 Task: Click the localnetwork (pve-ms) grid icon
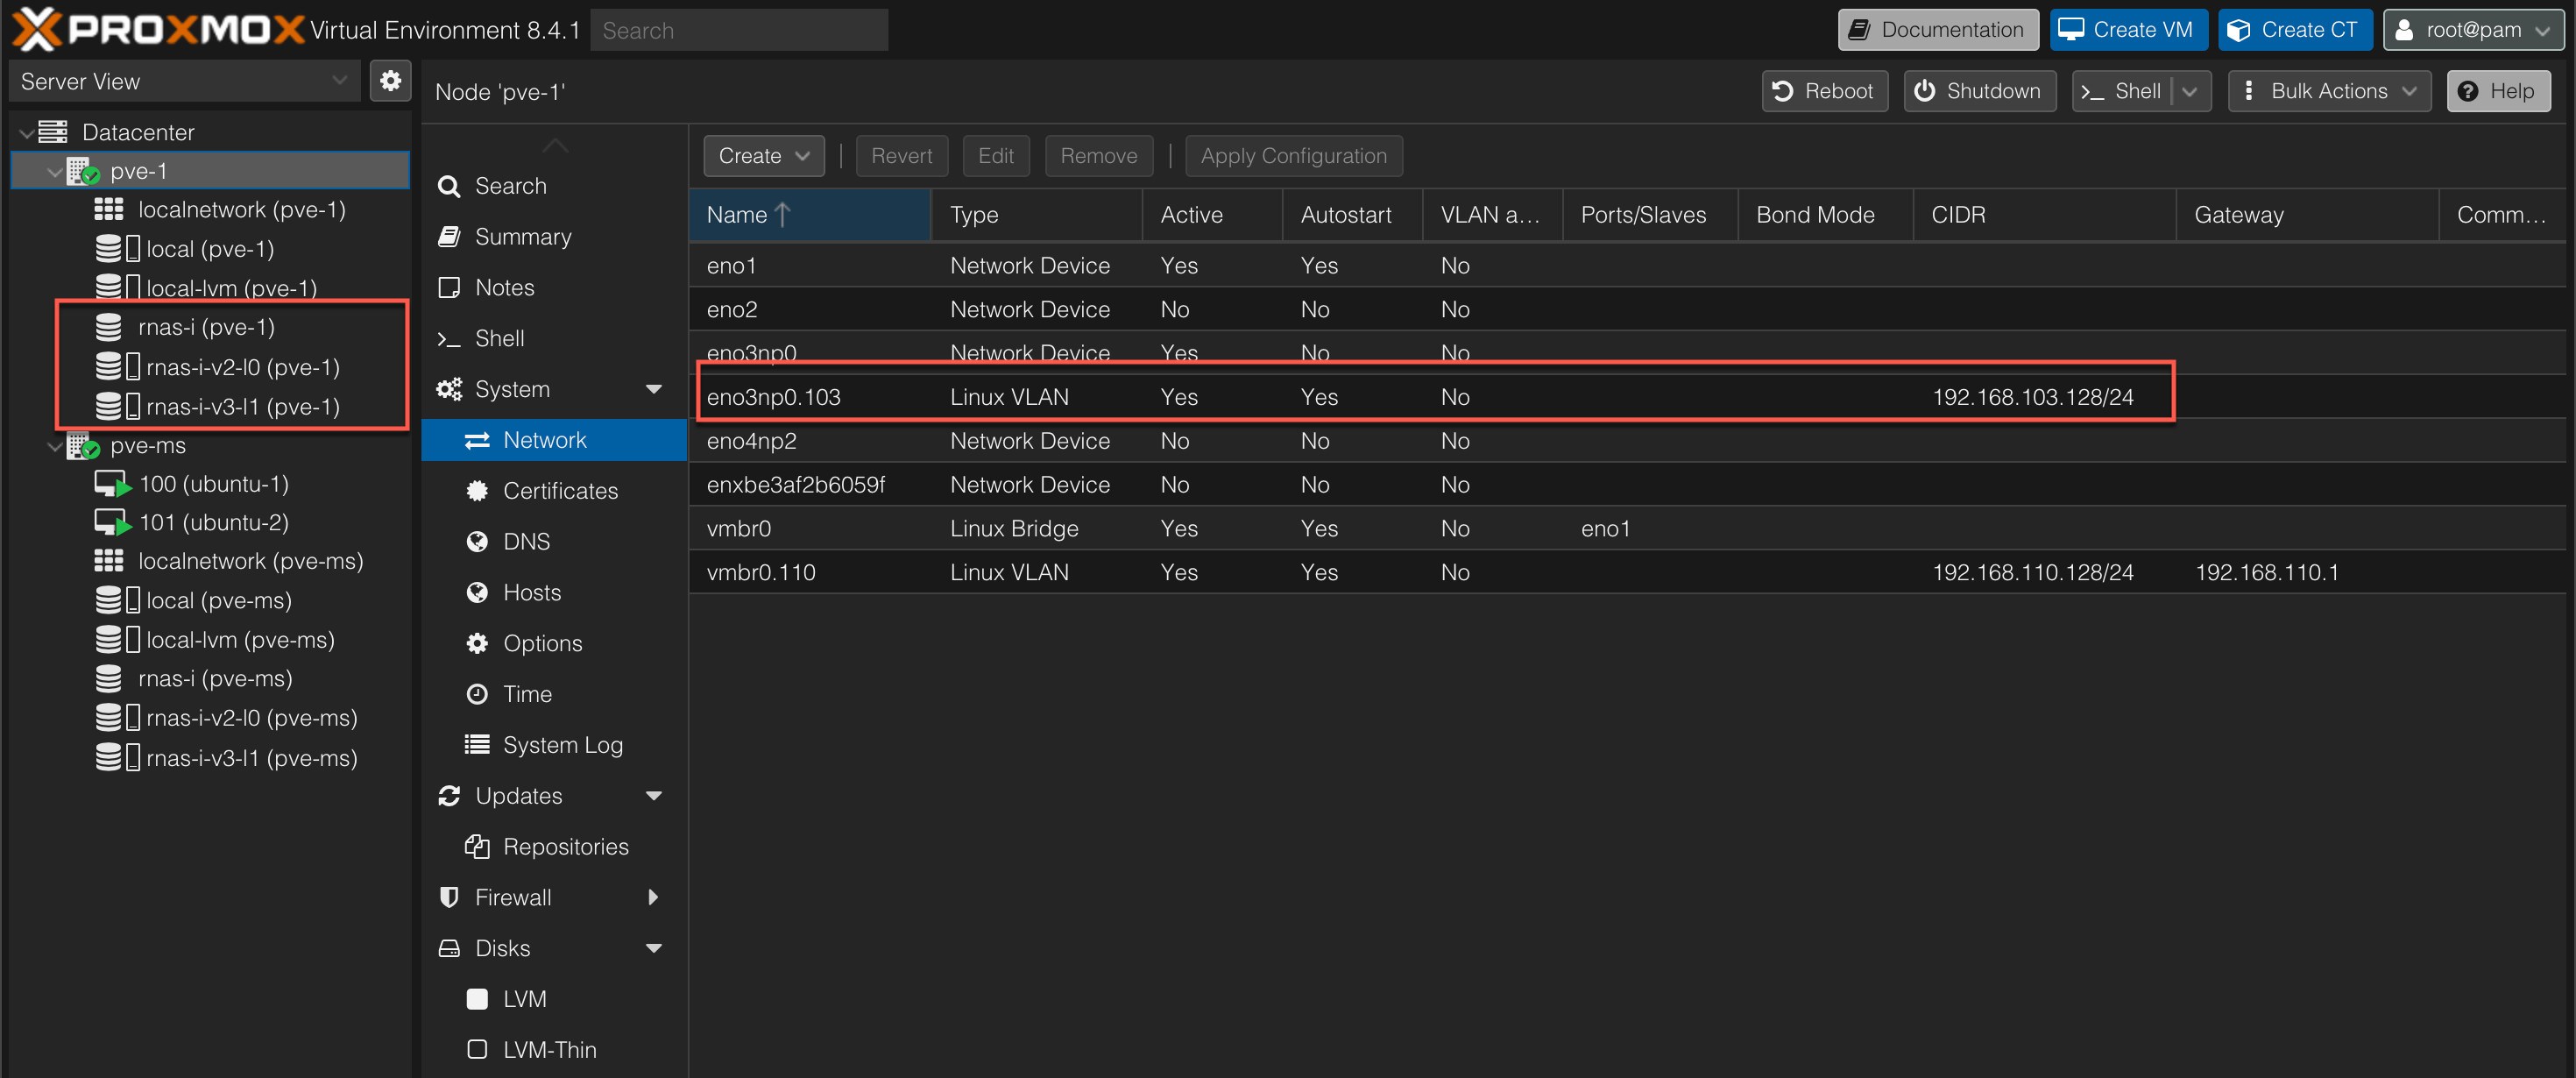coord(108,561)
